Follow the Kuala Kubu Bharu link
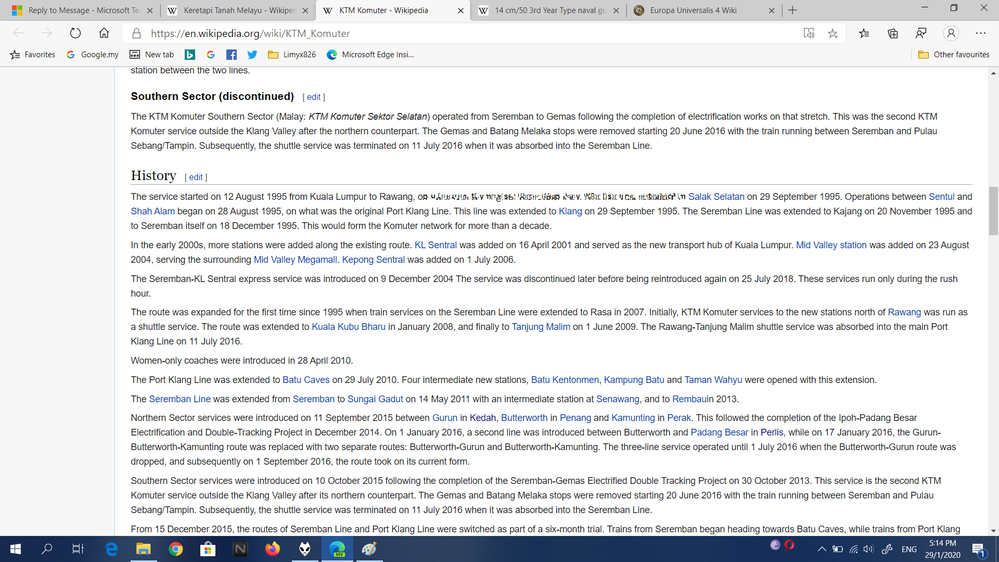Viewport: 999px width, 562px height. click(349, 327)
